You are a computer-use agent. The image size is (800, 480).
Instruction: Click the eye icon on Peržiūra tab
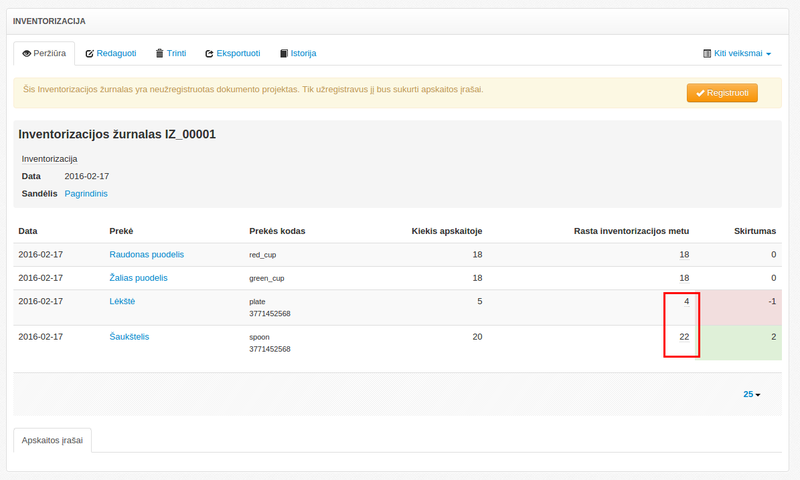27,53
